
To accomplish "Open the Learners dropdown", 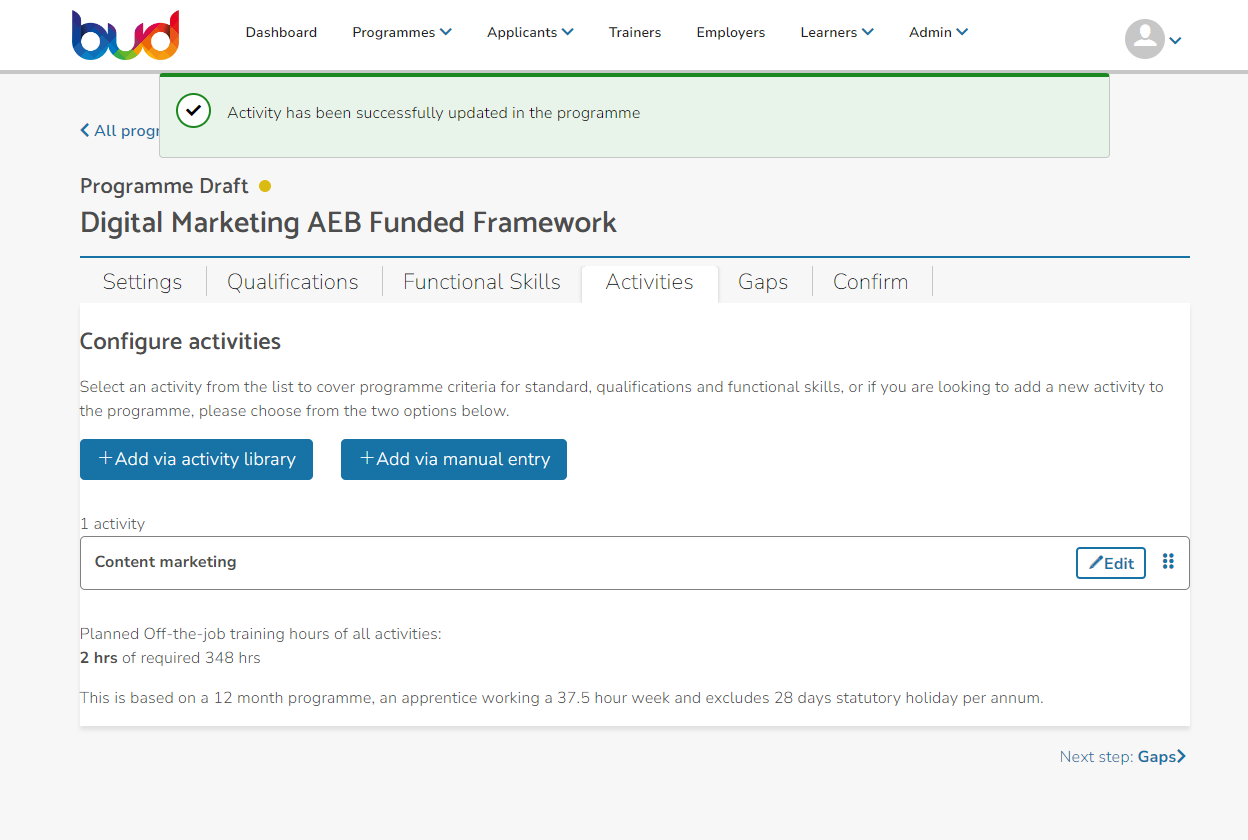I will point(836,32).
